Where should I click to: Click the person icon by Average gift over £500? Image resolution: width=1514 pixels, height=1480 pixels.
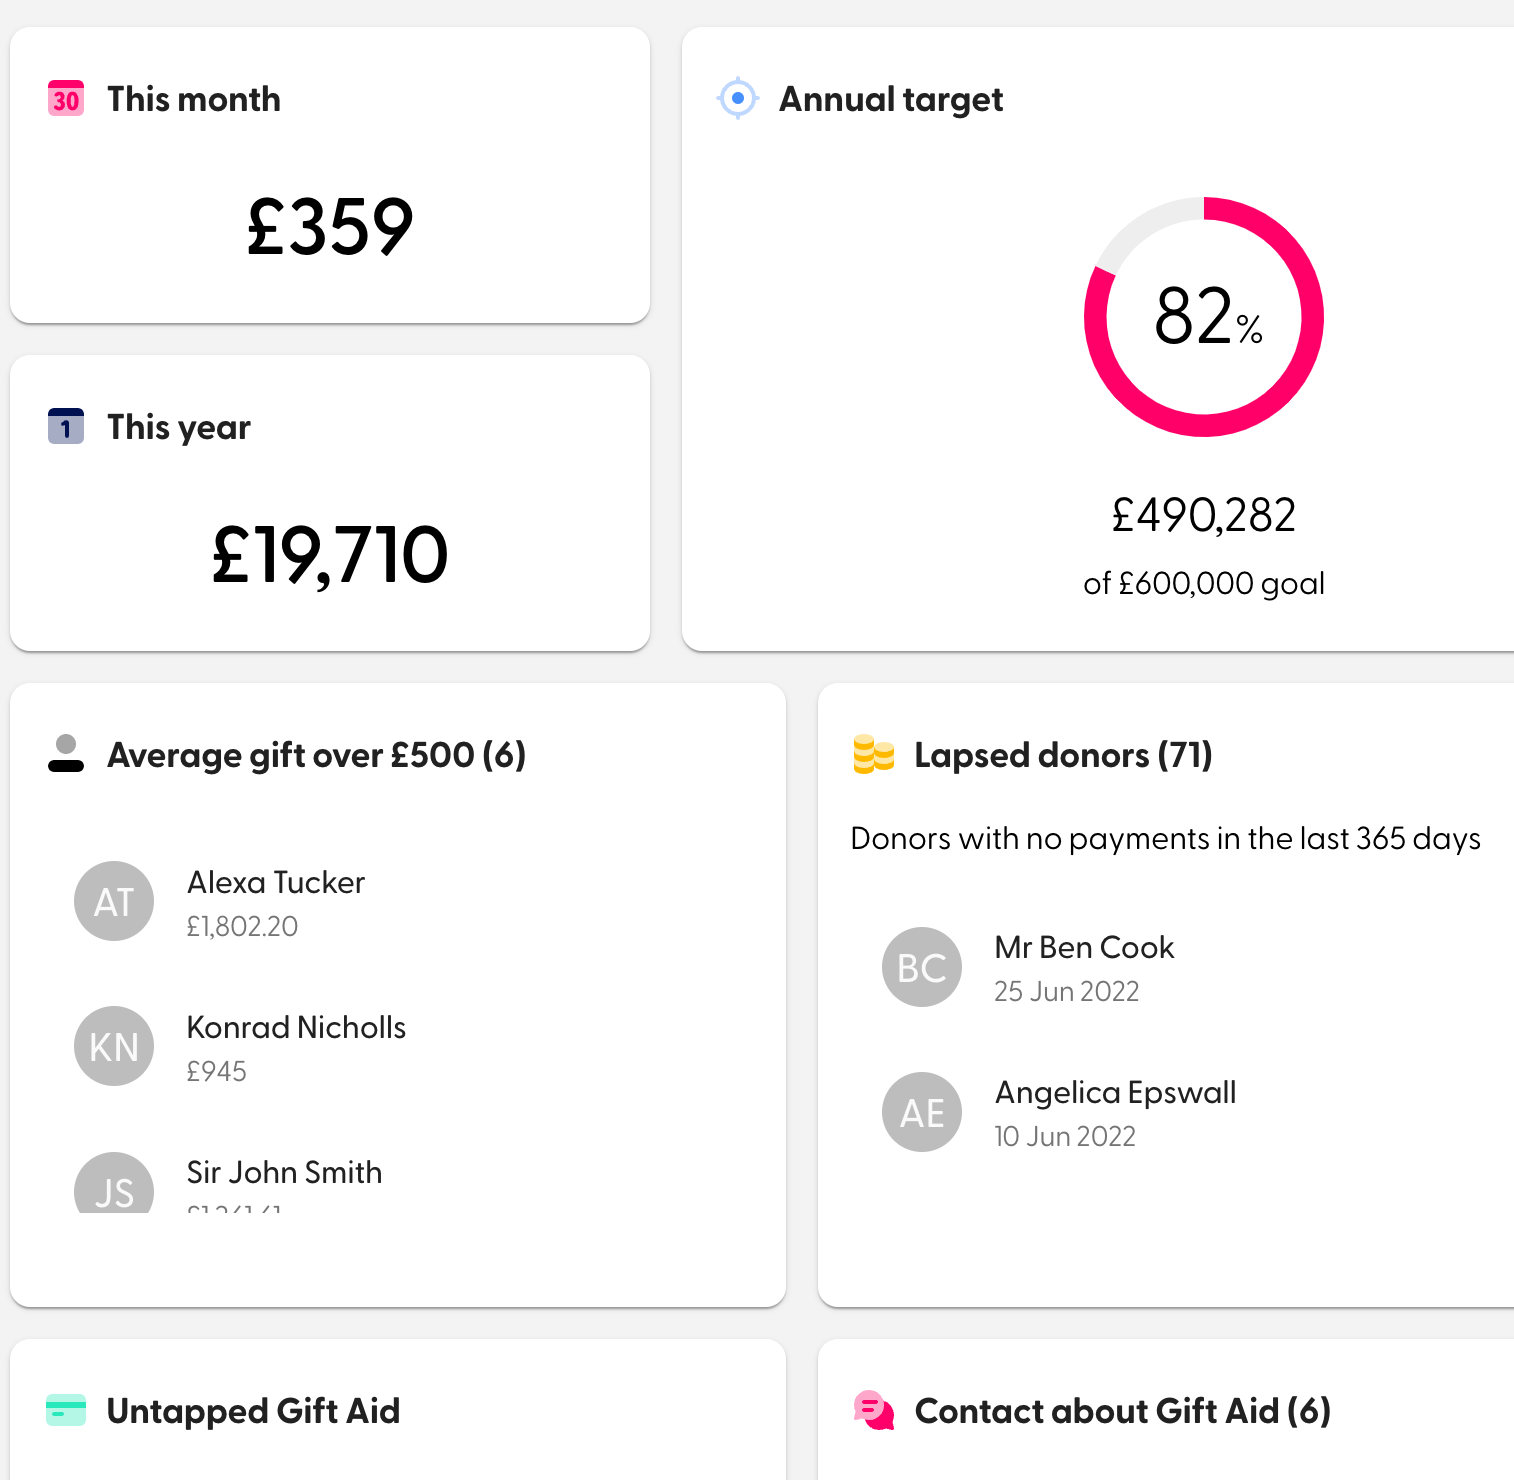pyautogui.click(x=65, y=755)
